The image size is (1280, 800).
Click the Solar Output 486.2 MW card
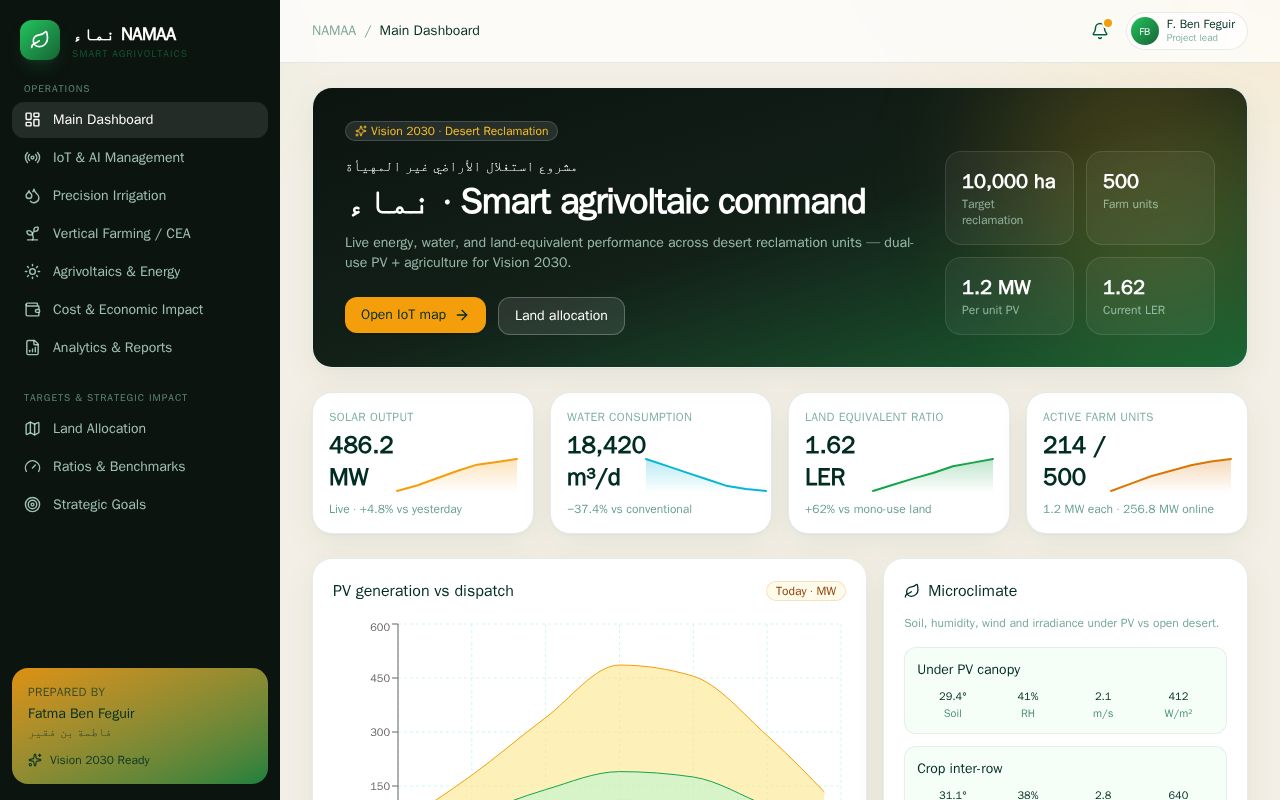423,463
